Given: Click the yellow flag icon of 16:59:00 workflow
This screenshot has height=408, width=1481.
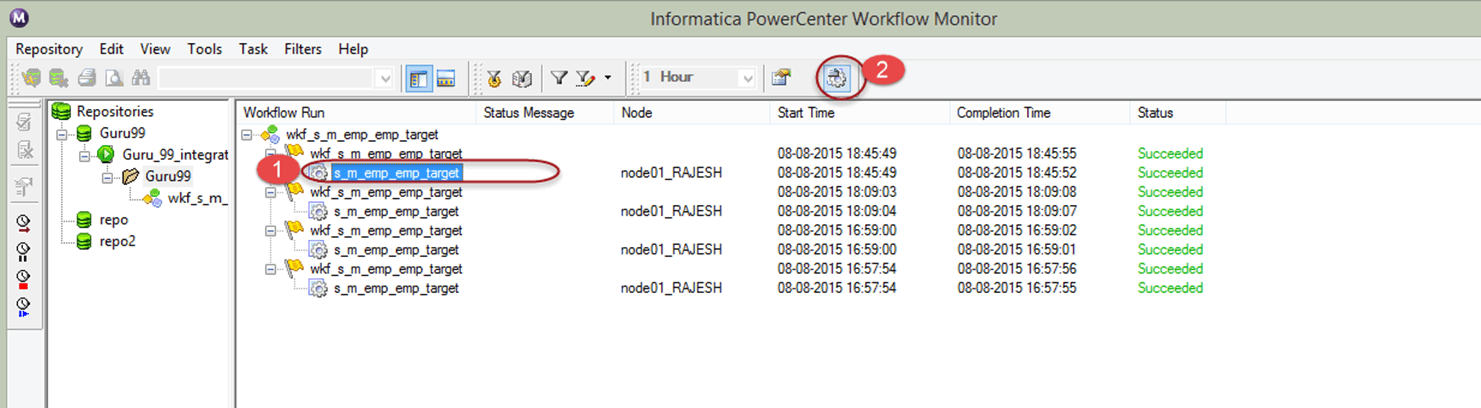Looking at the screenshot, I should [x=294, y=231].
